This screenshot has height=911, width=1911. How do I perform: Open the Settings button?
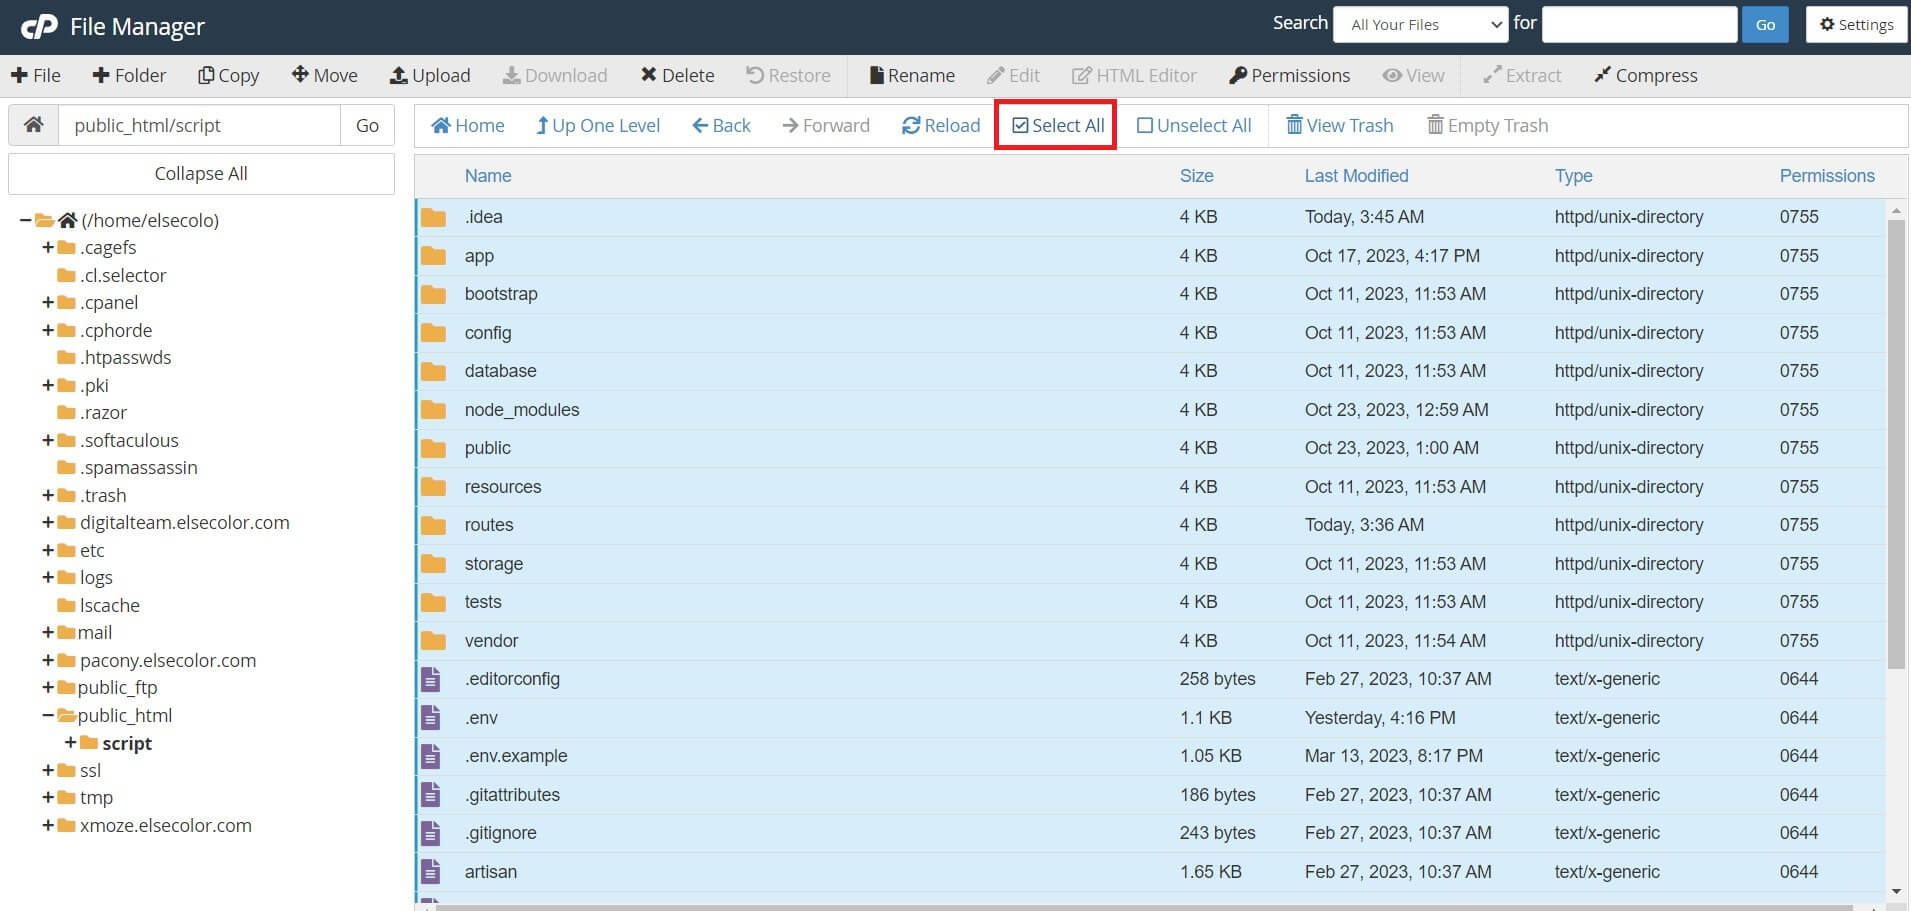pos(1857,25)
